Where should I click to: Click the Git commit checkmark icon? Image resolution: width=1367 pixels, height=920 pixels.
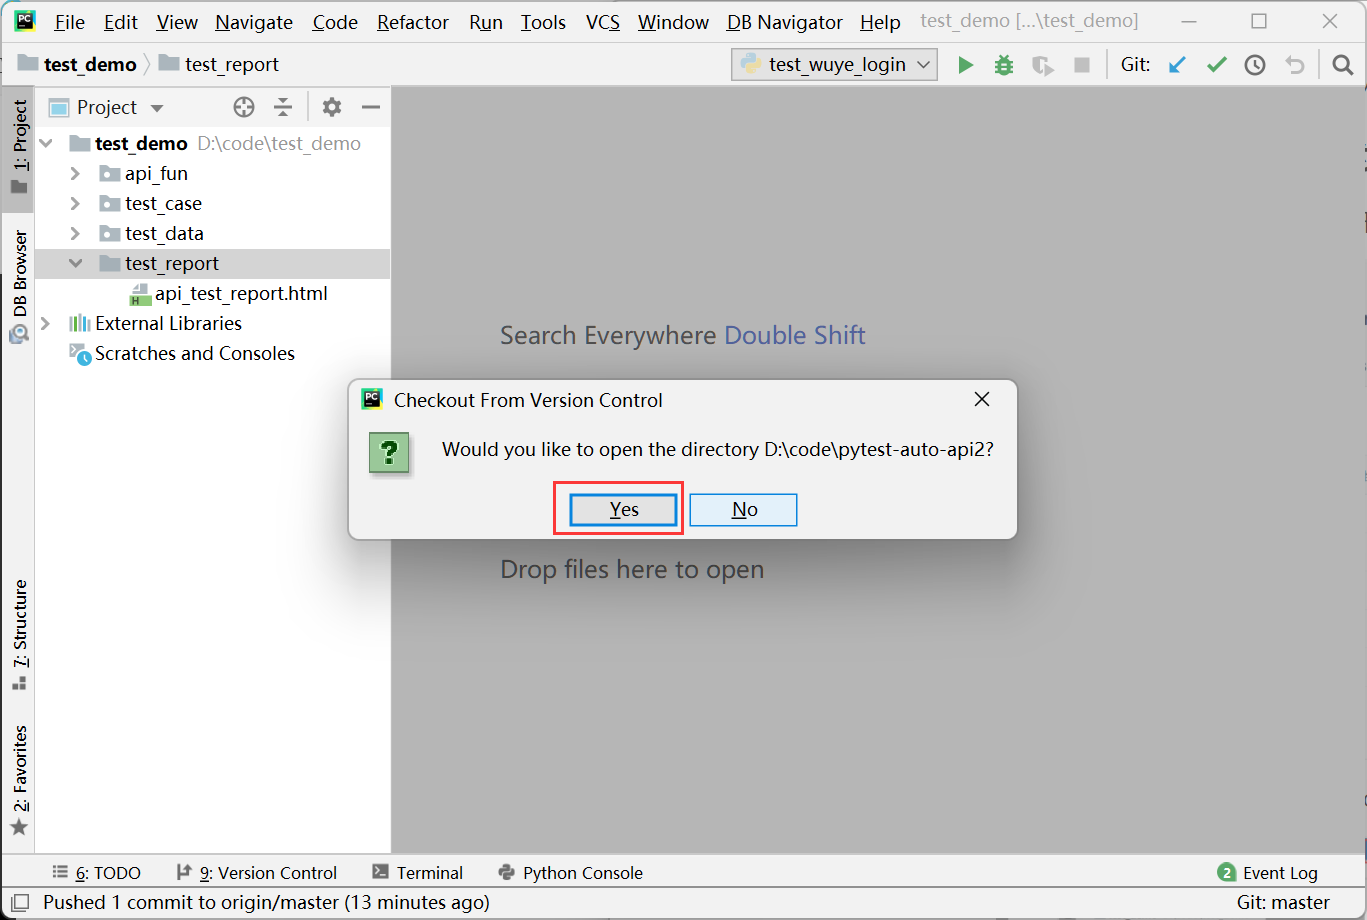(x=1216, y=65)
